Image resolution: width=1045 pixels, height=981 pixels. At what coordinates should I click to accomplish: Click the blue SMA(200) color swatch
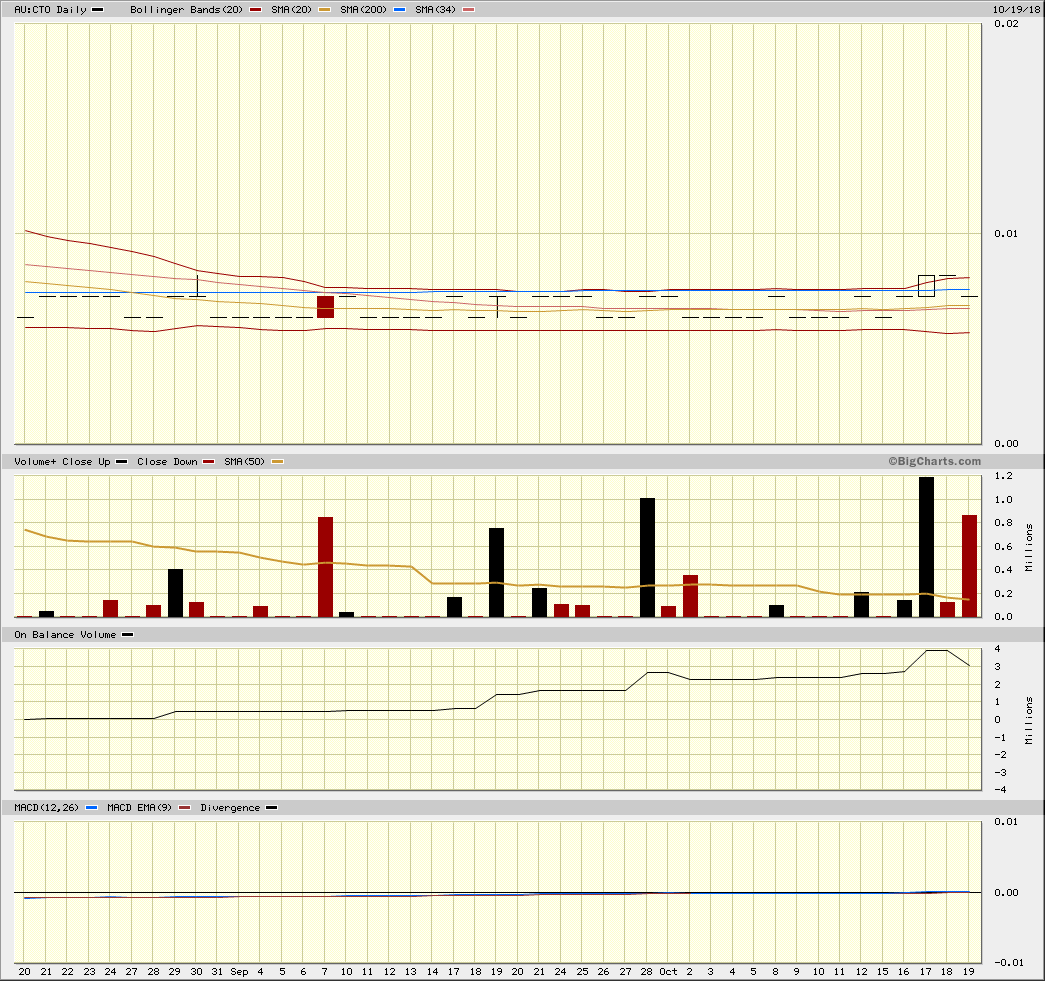(x=400, y=10)
